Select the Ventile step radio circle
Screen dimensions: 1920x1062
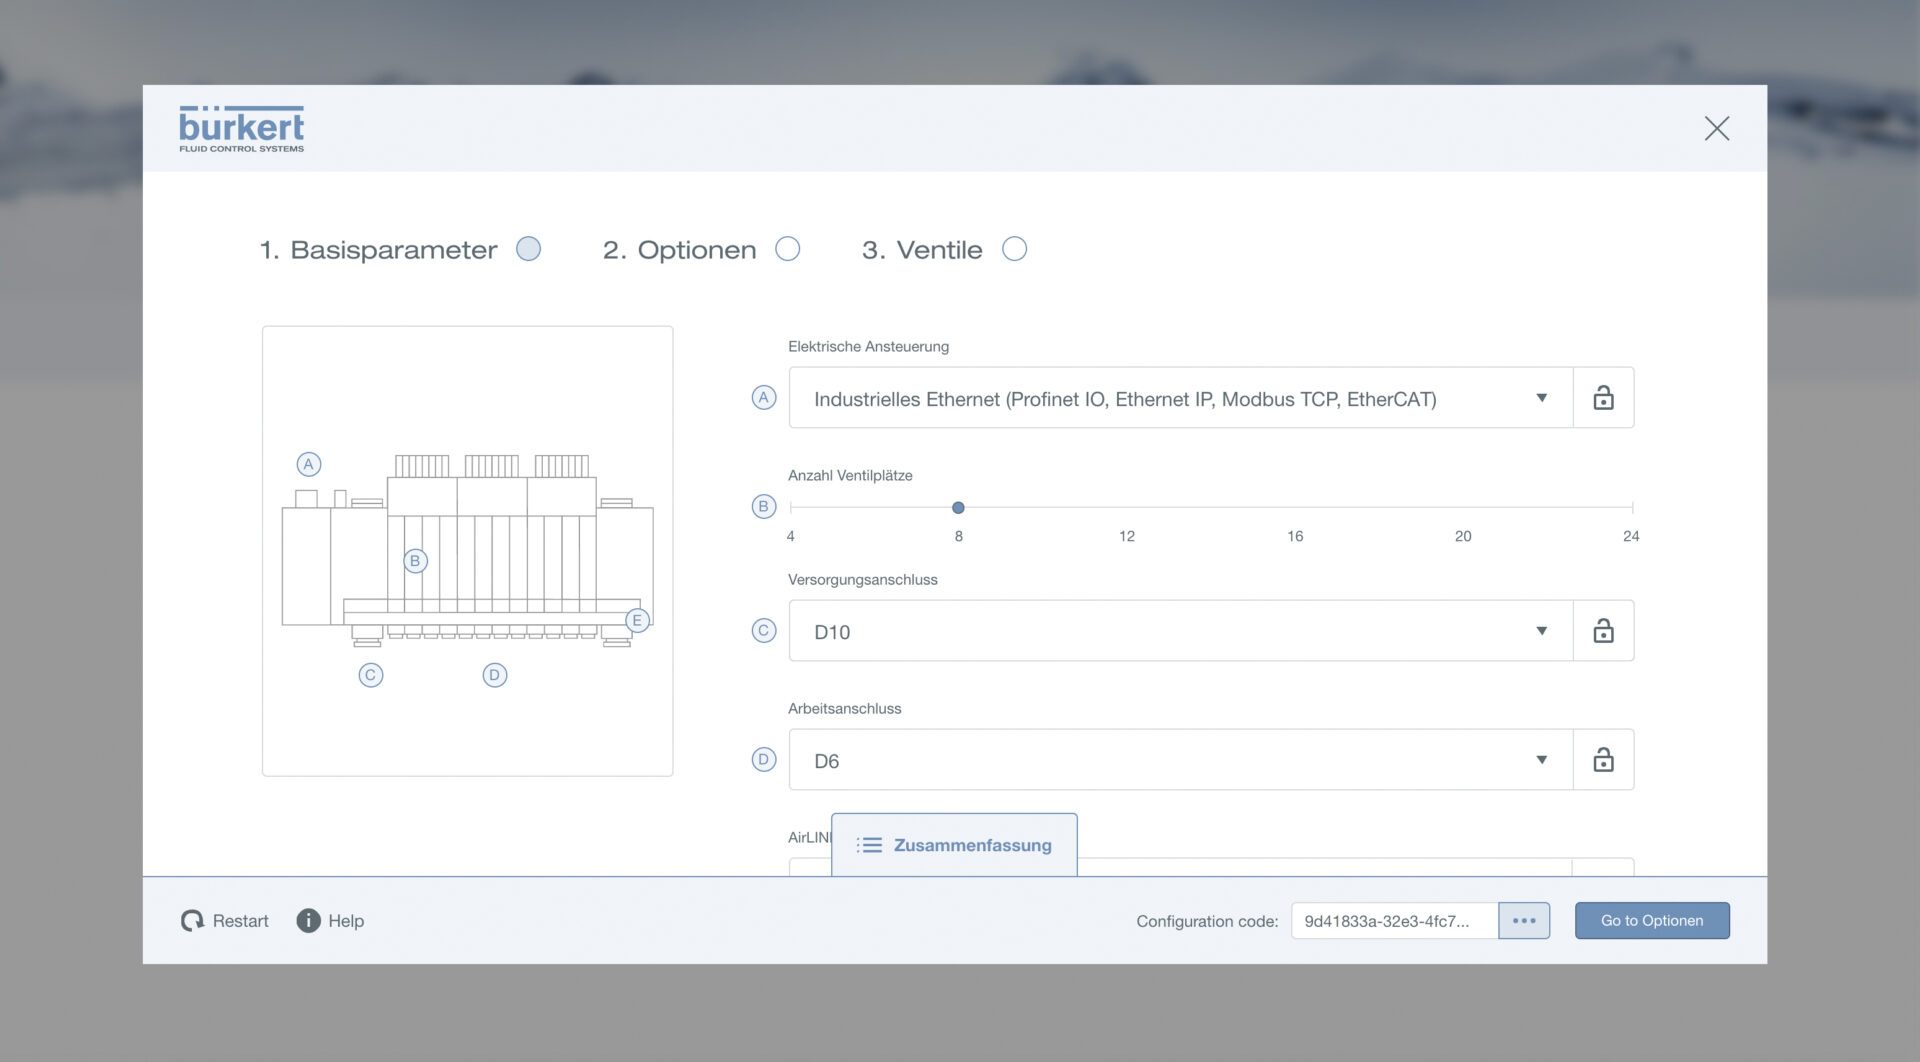[x=1014, y=249]
